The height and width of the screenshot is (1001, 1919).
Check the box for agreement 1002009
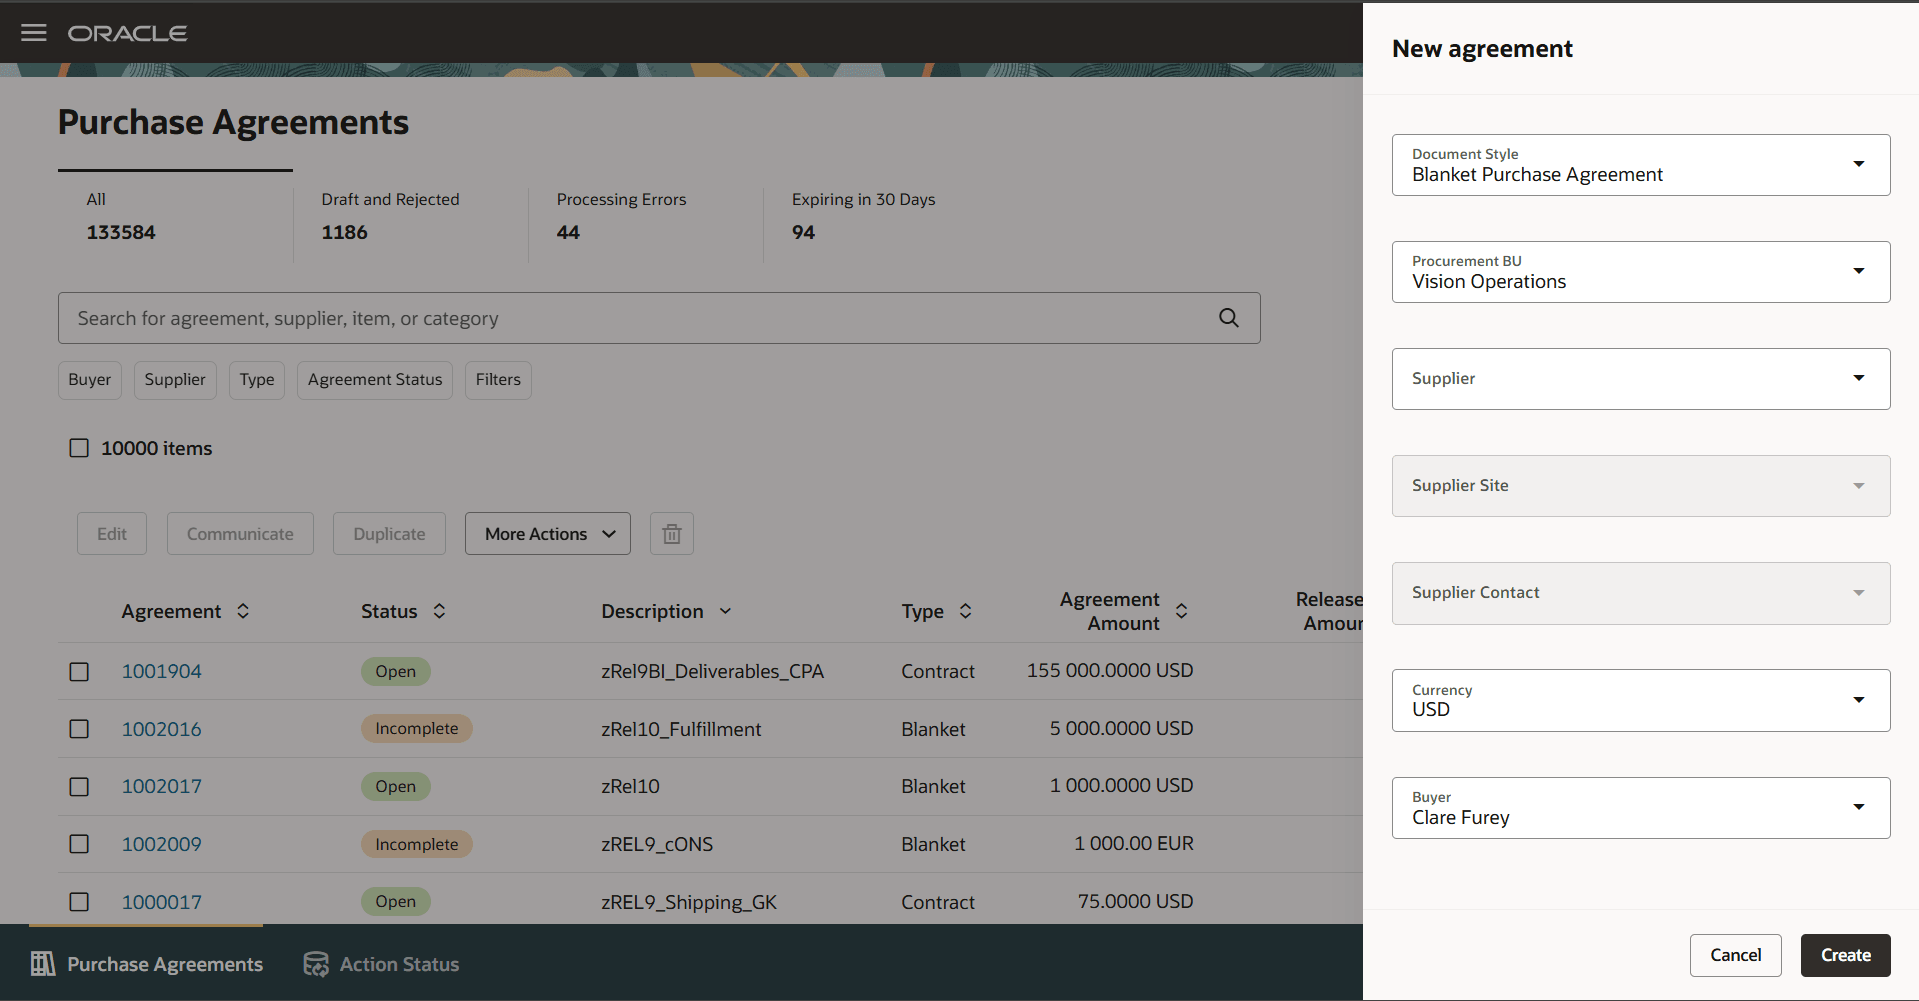point(79,844)
